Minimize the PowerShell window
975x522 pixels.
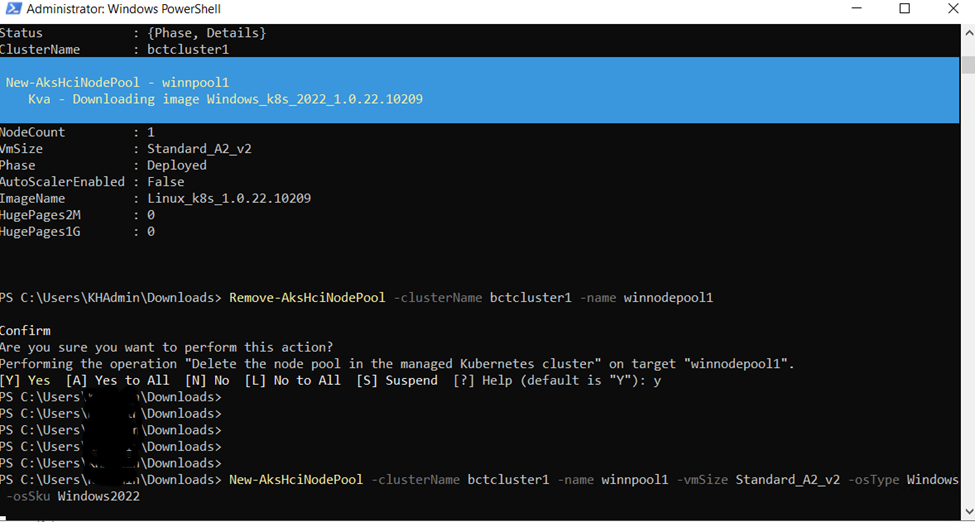click(x=857, y=9)
